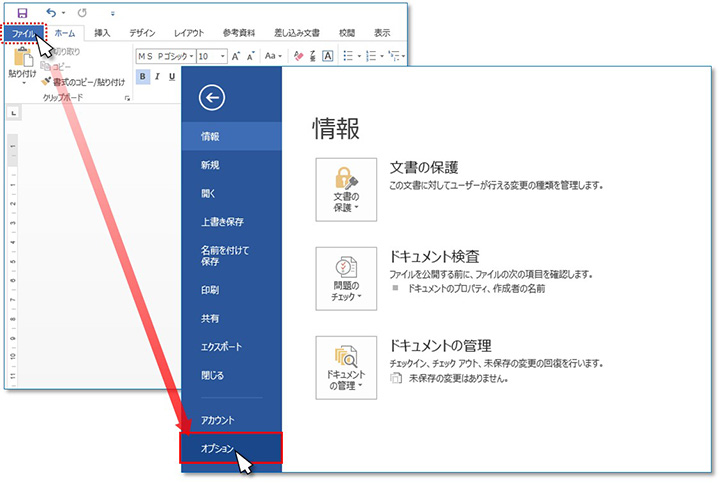This screenshot has width=720, height=483.
Task: Customize the quick access toolbar
Action: (x=112, y=14)
